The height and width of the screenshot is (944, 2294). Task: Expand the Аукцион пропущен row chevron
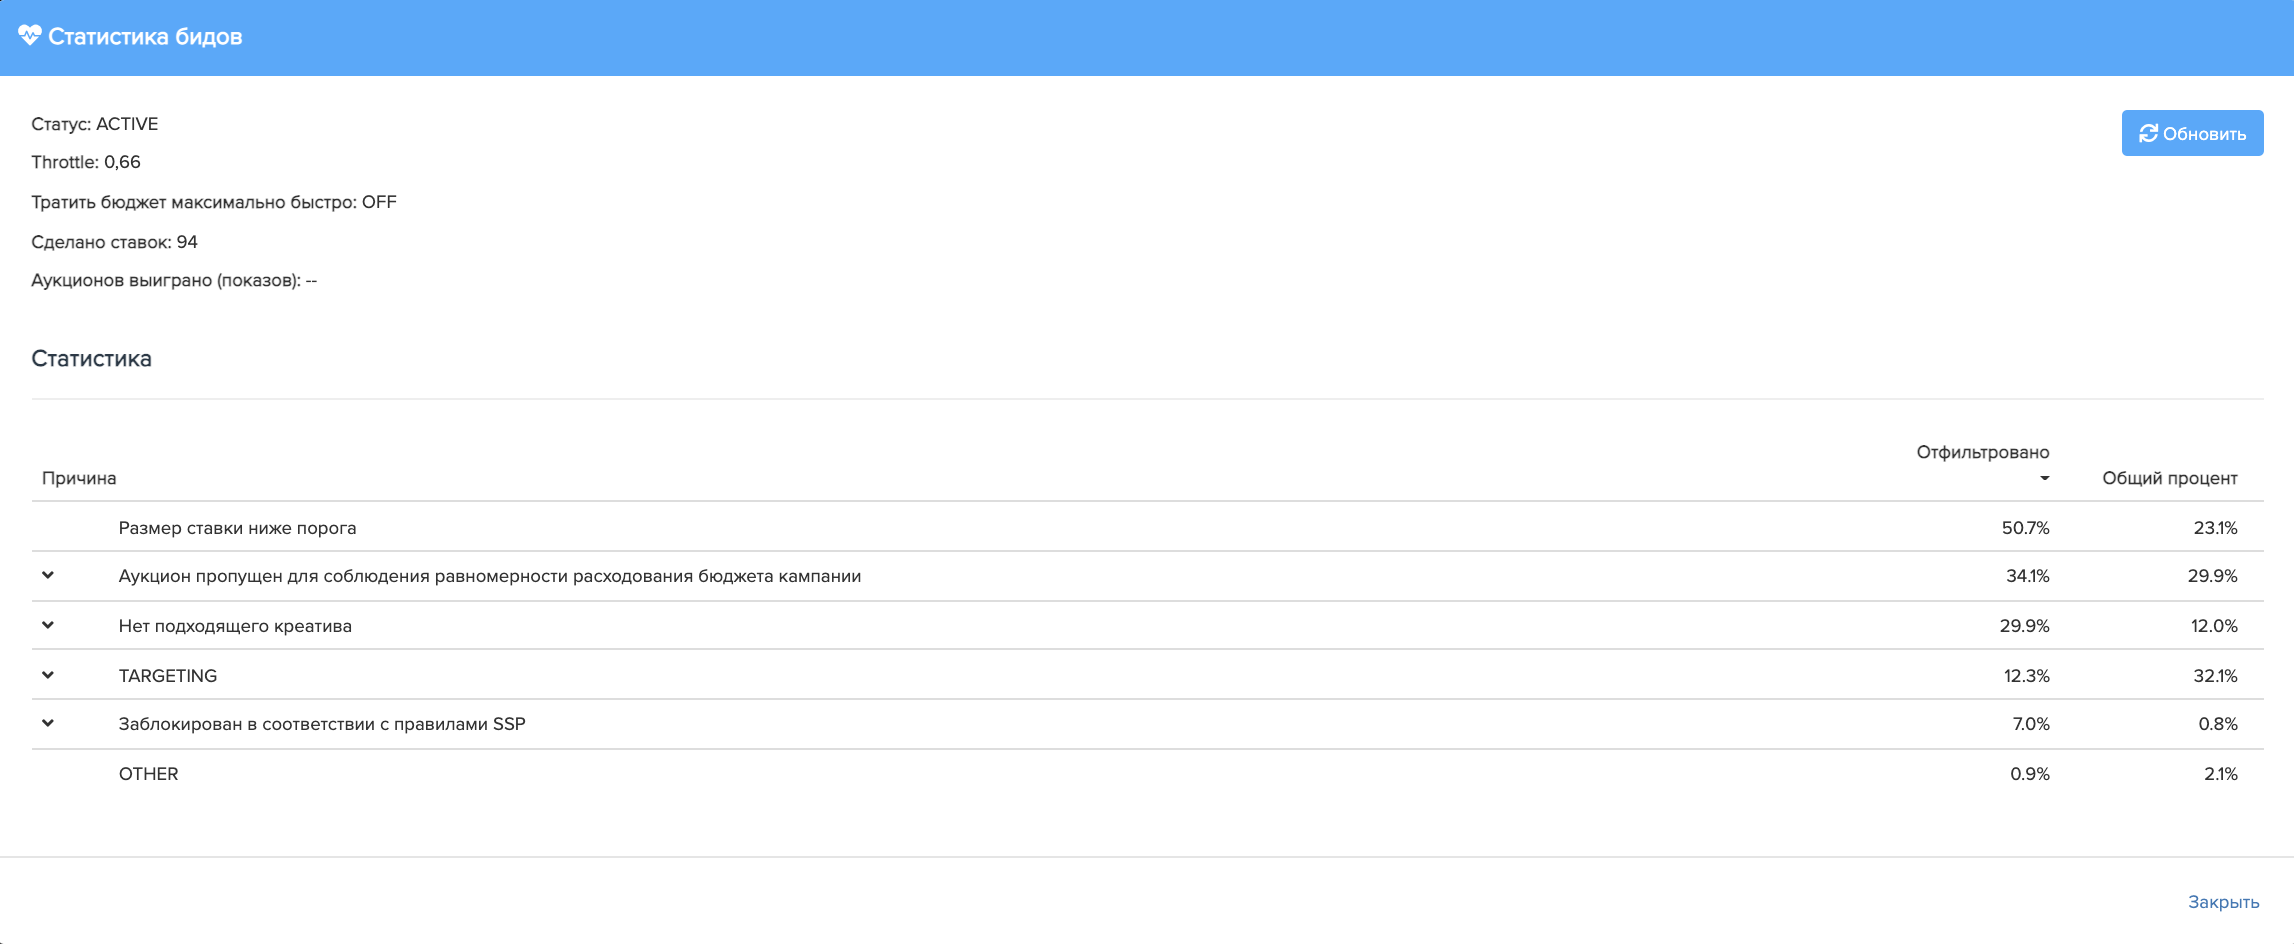(48, 576)
